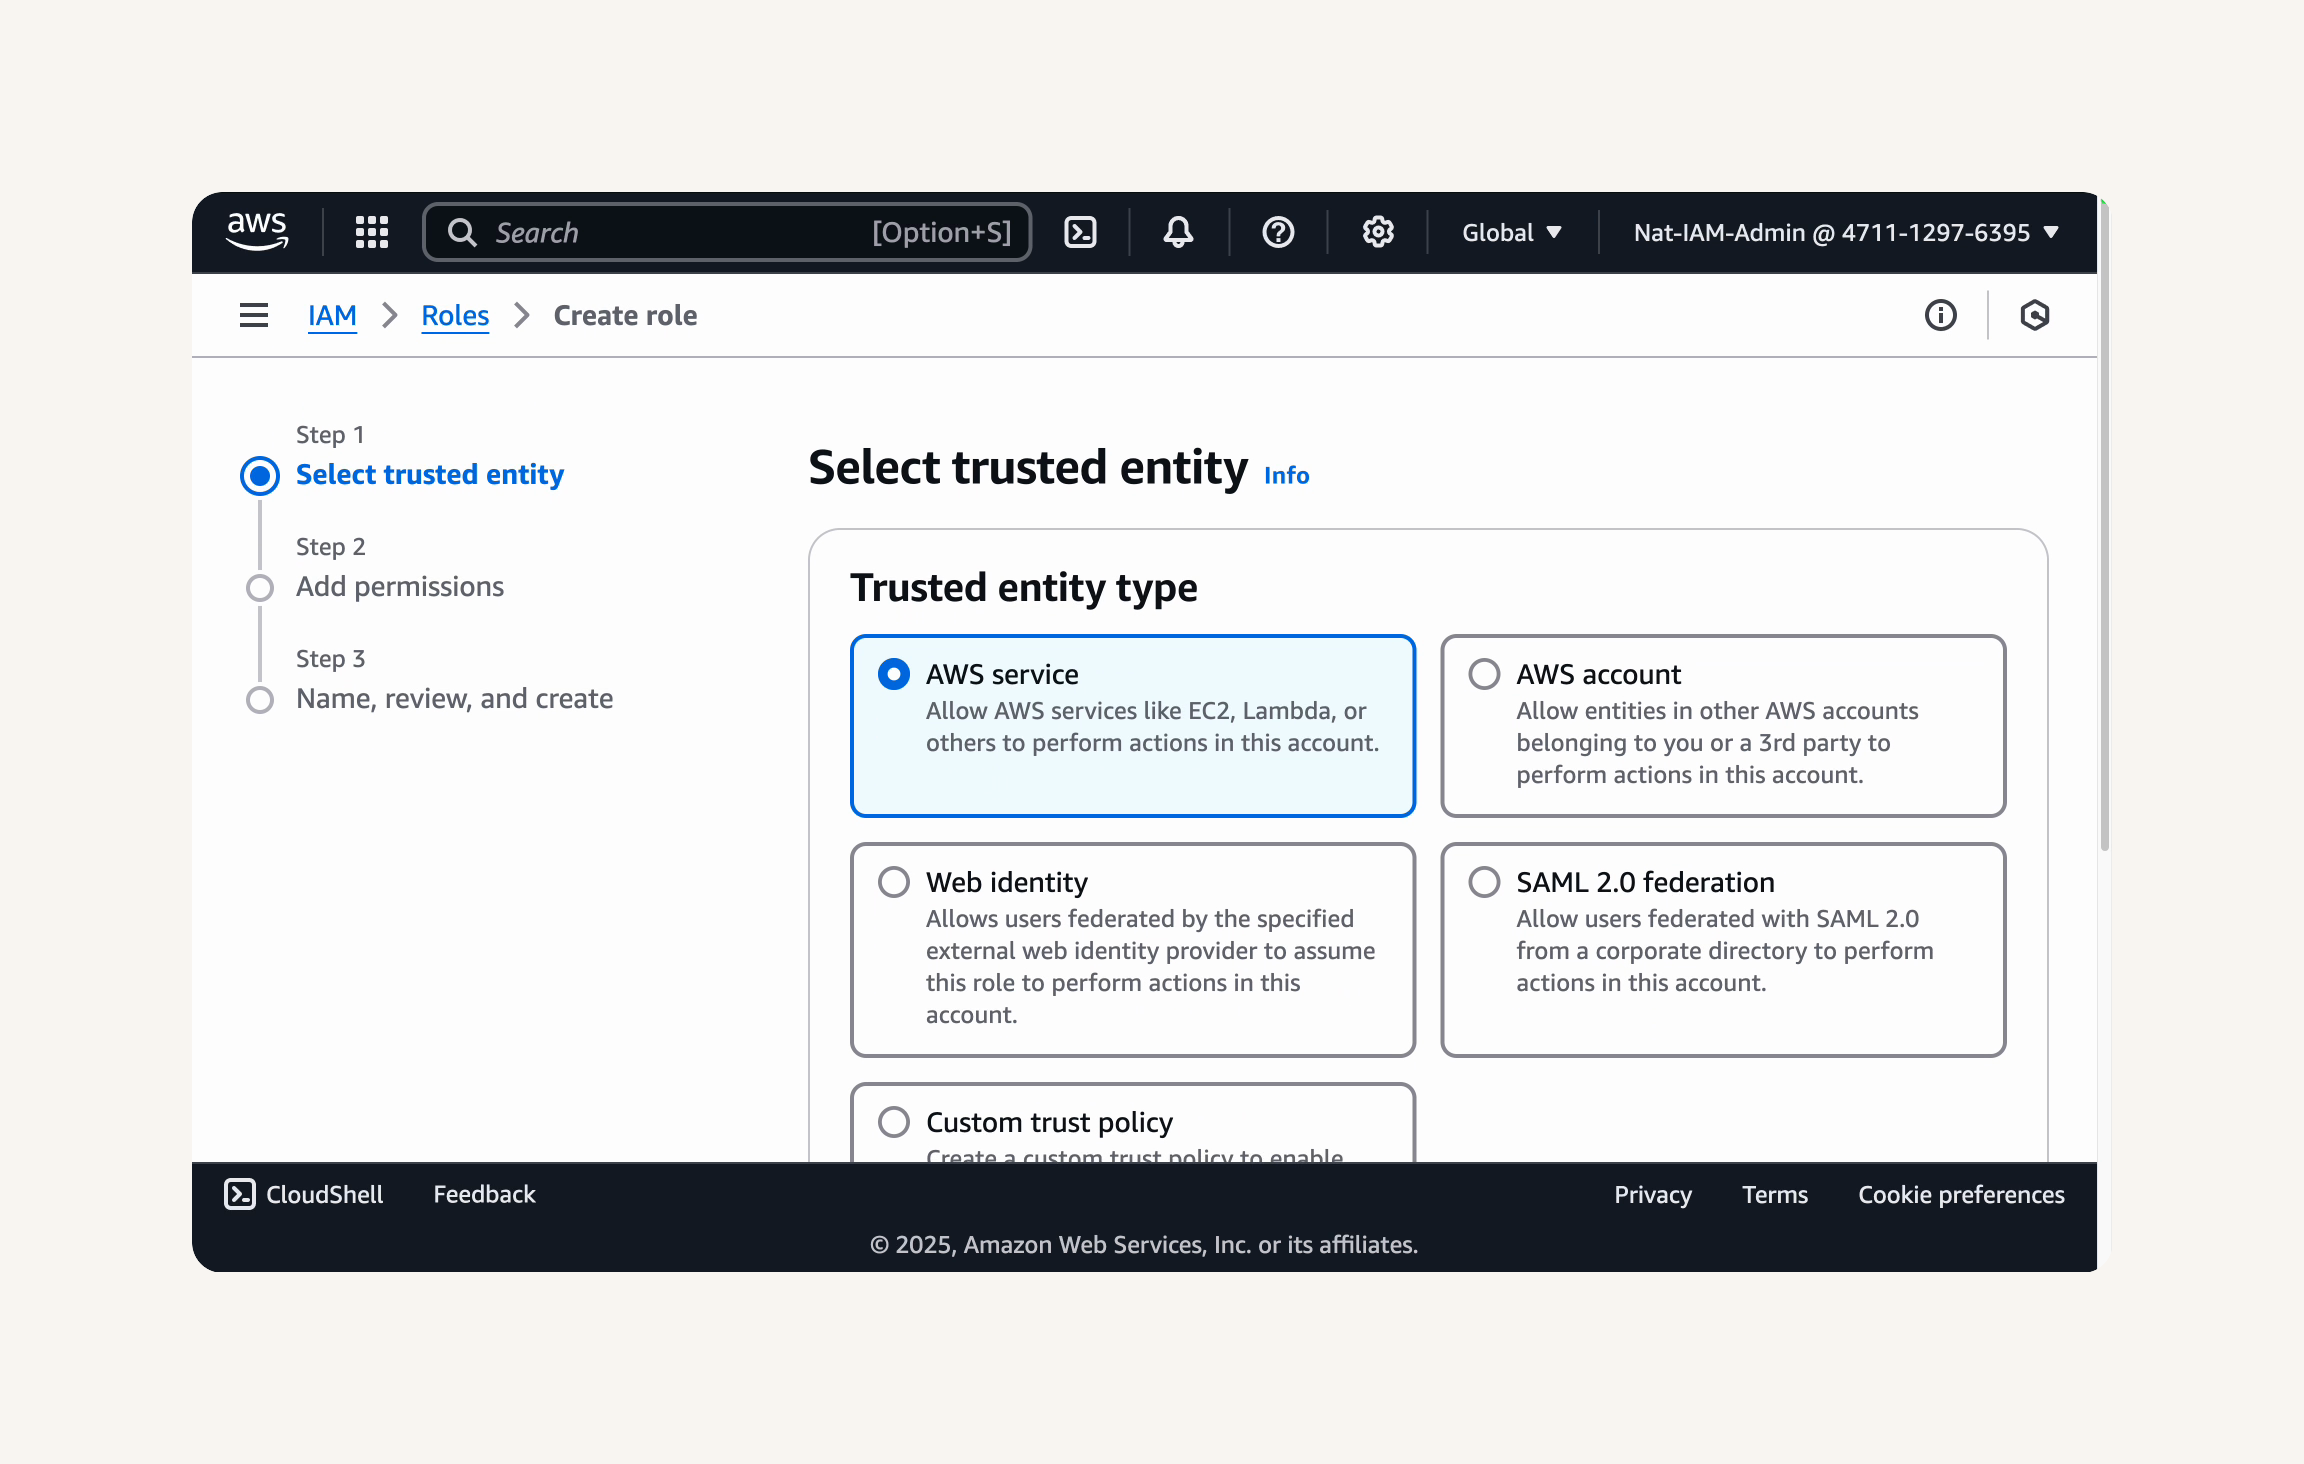Click the Info link beside the heading

[x=1286, y=475]
